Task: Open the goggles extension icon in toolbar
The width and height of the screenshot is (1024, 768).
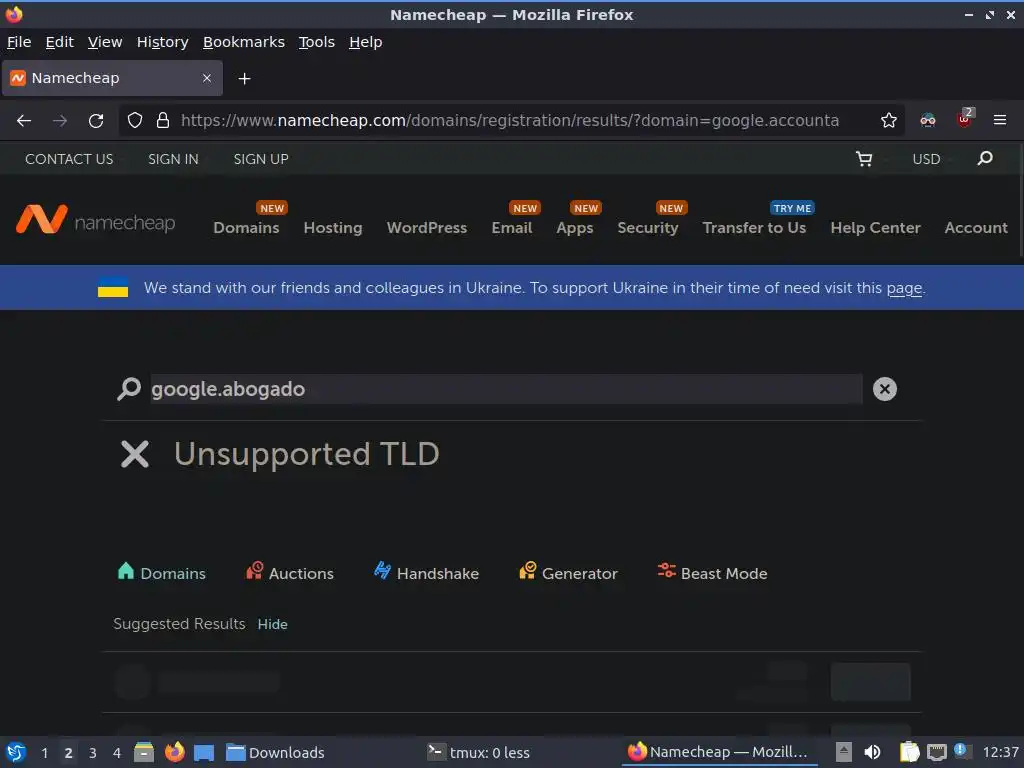Action: pos(927,120)
